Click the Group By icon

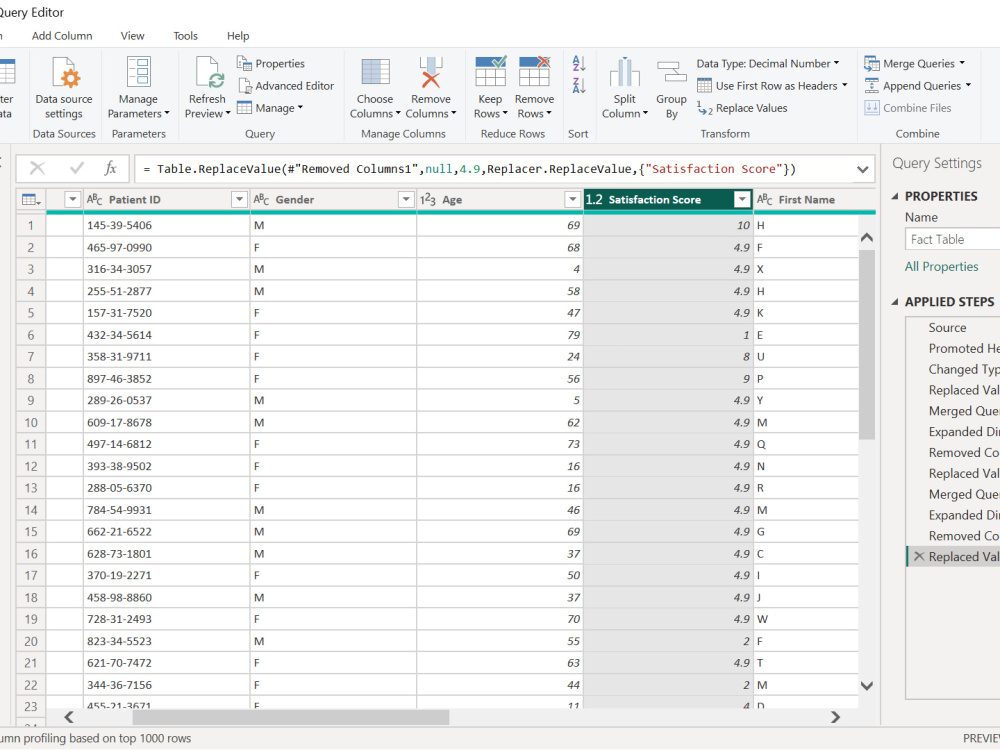(671, 72)
